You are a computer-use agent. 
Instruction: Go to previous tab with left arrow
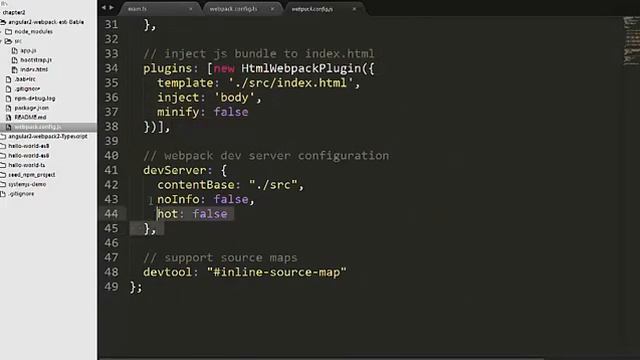point(104,7)
